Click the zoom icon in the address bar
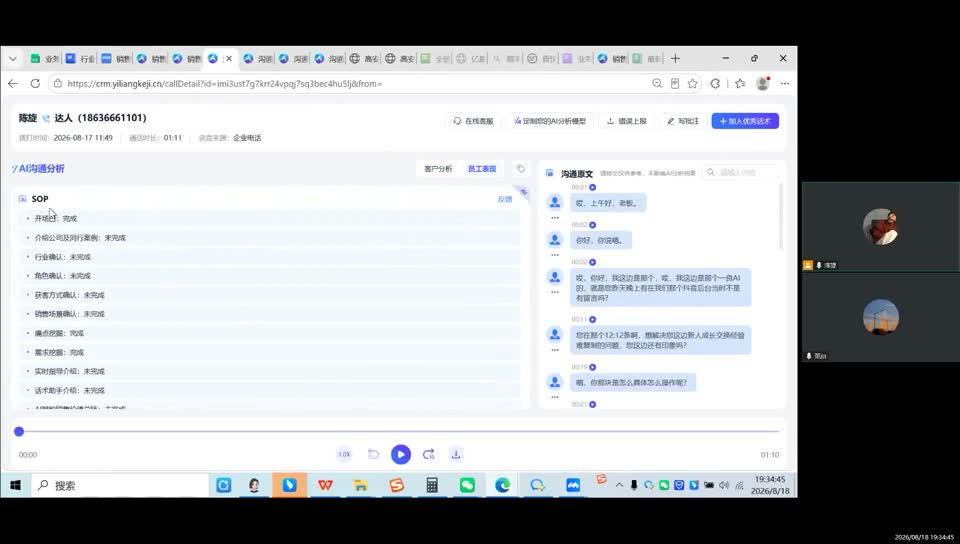The width and height of the screenshot is (960, 544). point(657,84)
